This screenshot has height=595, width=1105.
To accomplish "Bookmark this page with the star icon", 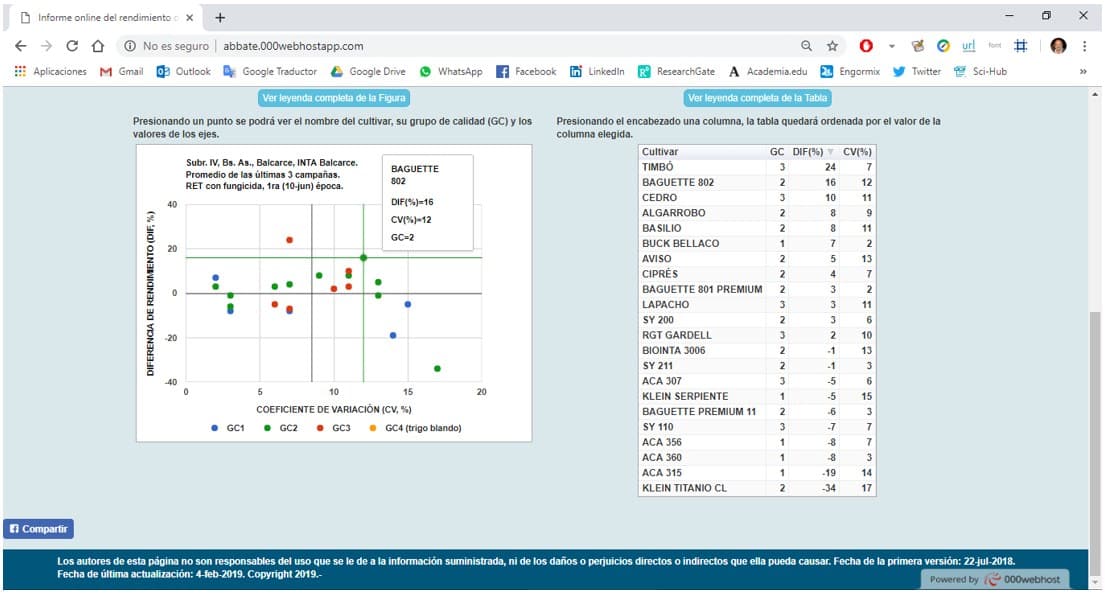I will click(x=832, y=46).
